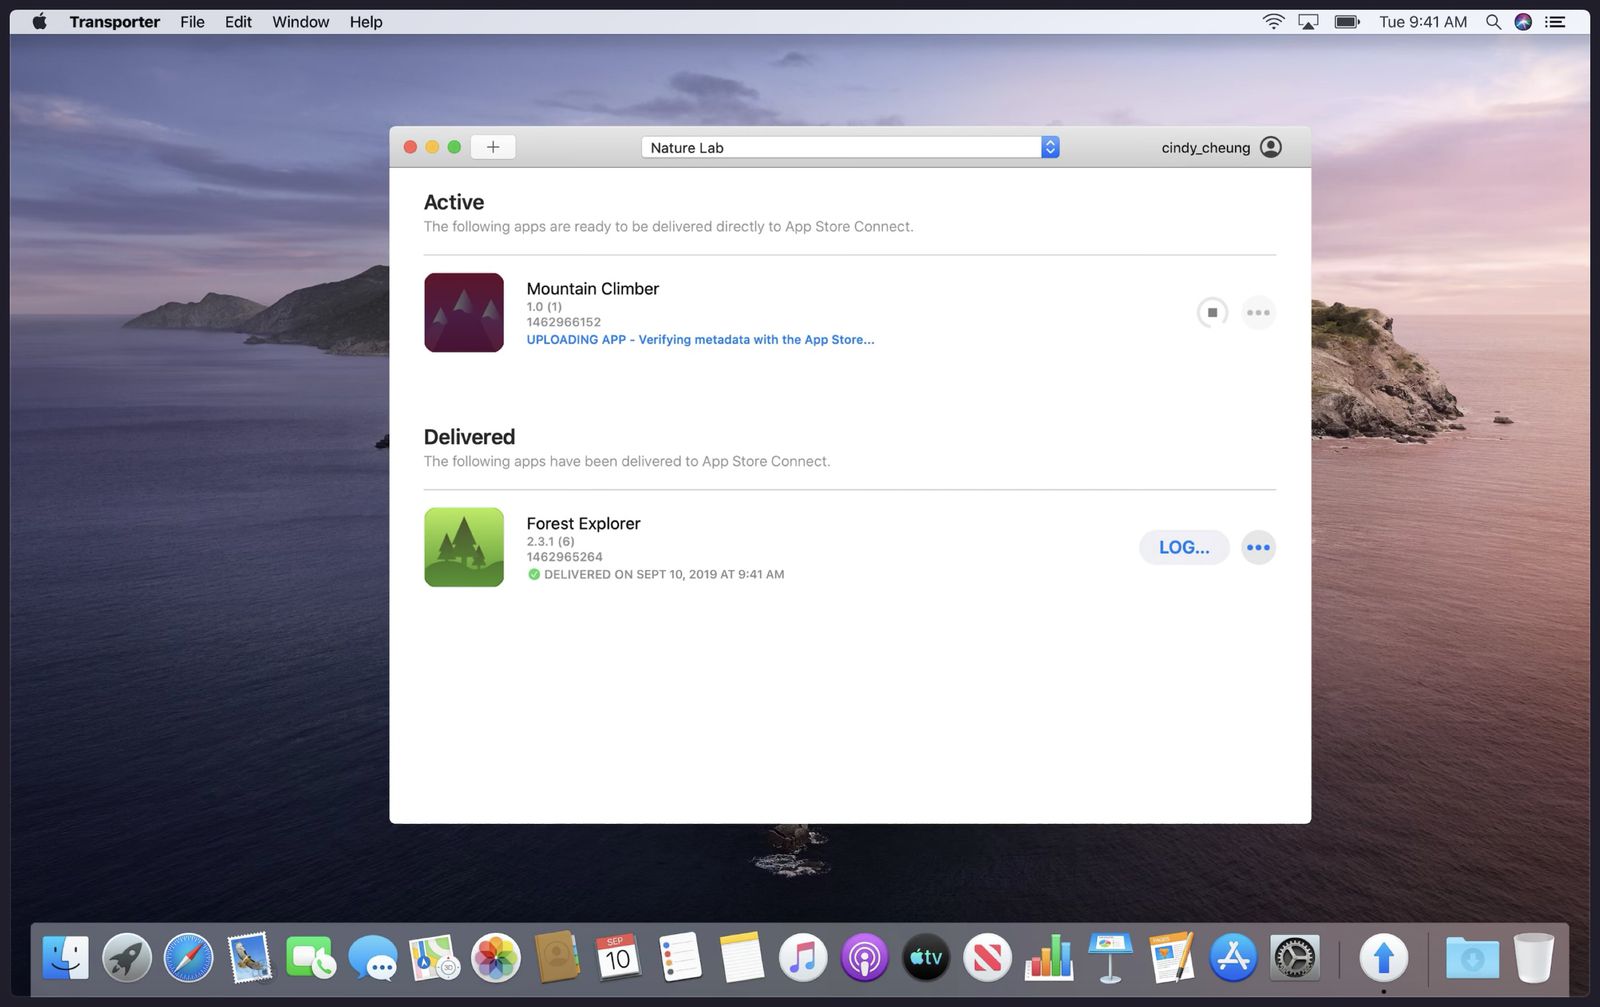Open Launchpad from the Dock
The width and height of the screenshot is (1600, 1007).
(127, 957)
